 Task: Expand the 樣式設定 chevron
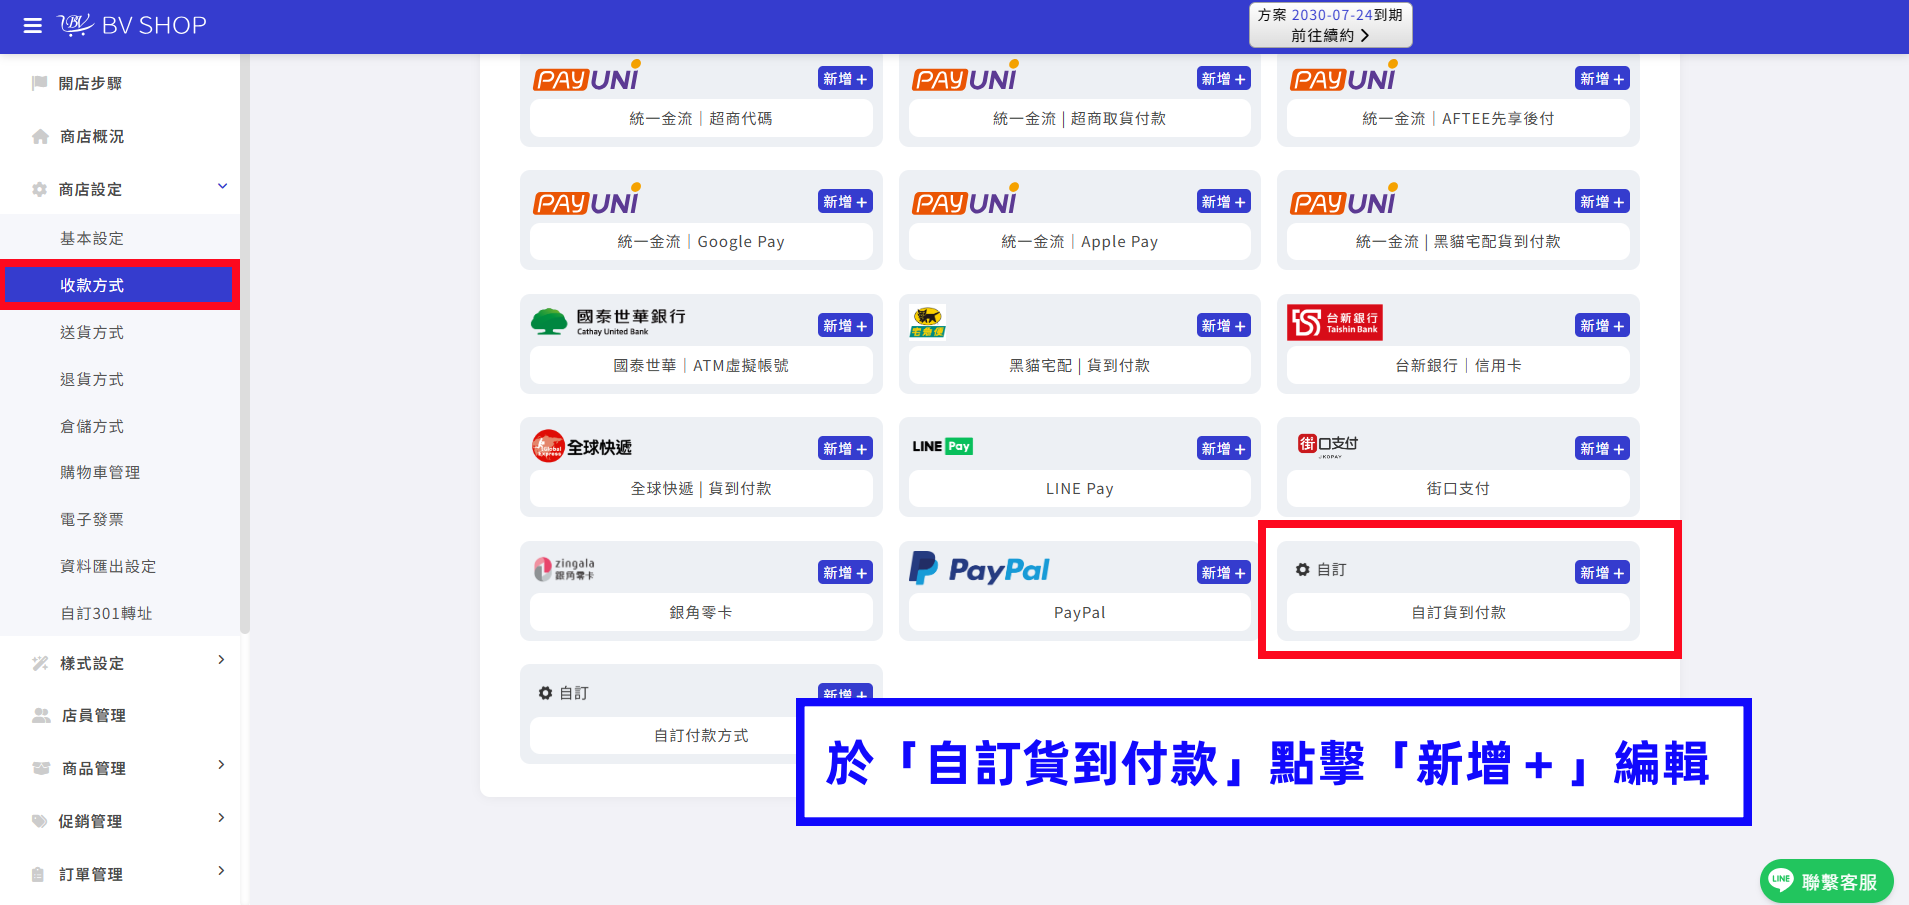click(x=221, y=660)
